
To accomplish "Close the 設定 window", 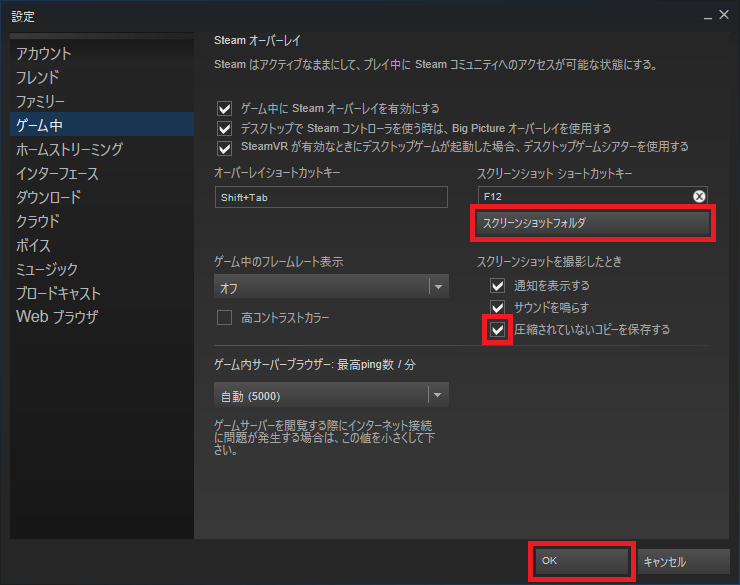I will pyautogui.click(x=724, y=15).
